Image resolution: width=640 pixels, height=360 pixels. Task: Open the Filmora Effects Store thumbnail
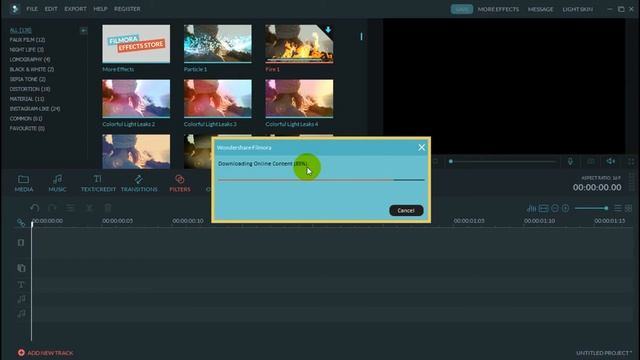(136, 44)
